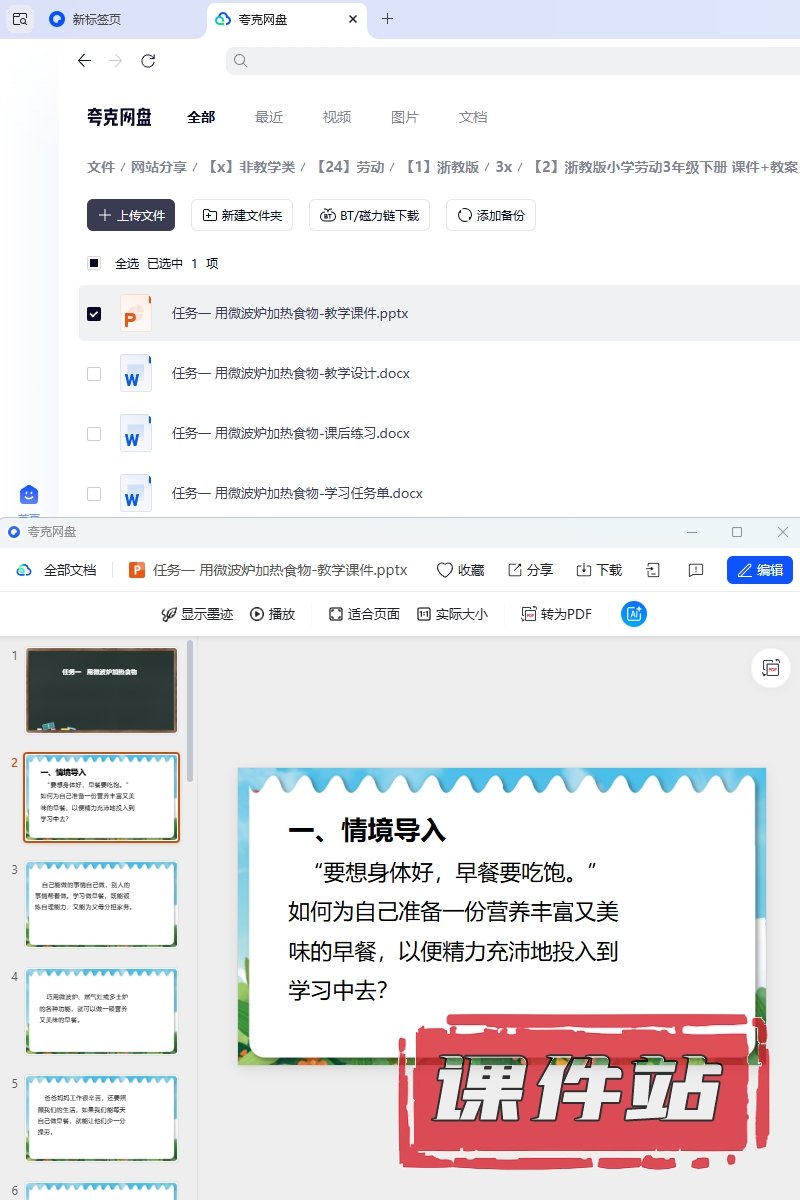The image size is (800, 1200).
Task: Click the browser page reload icon
Action: pyautogui.click(x=148, y=61)
